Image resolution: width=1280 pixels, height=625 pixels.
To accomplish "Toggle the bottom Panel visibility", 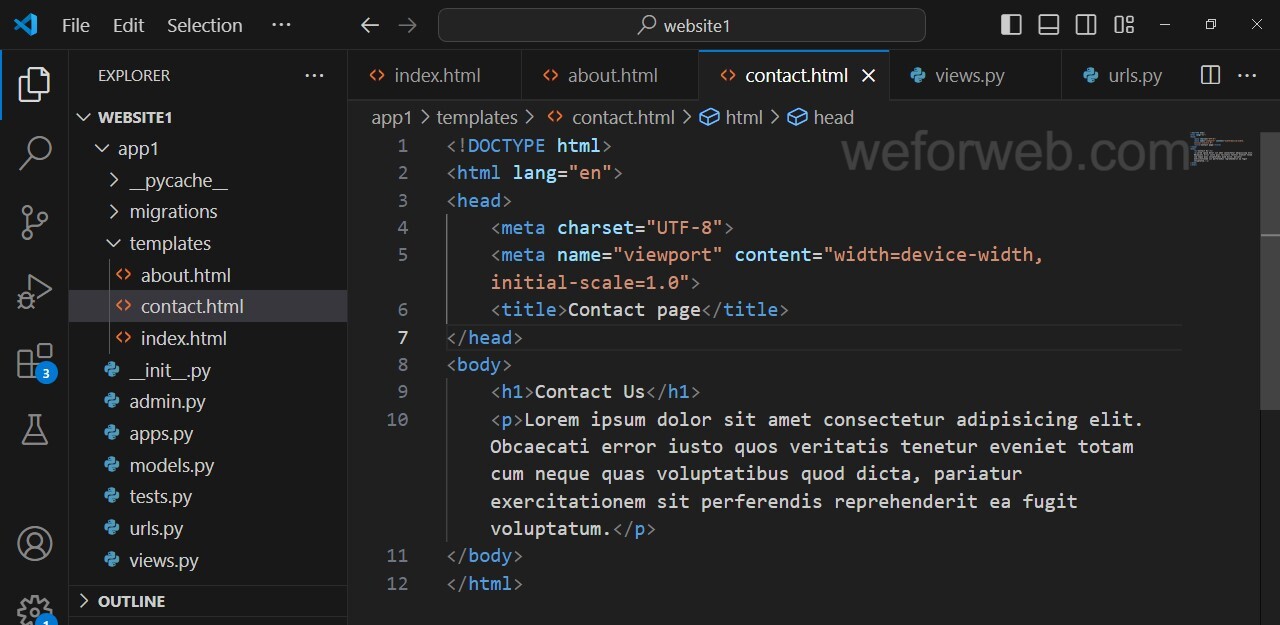I will click(1048, 25).
